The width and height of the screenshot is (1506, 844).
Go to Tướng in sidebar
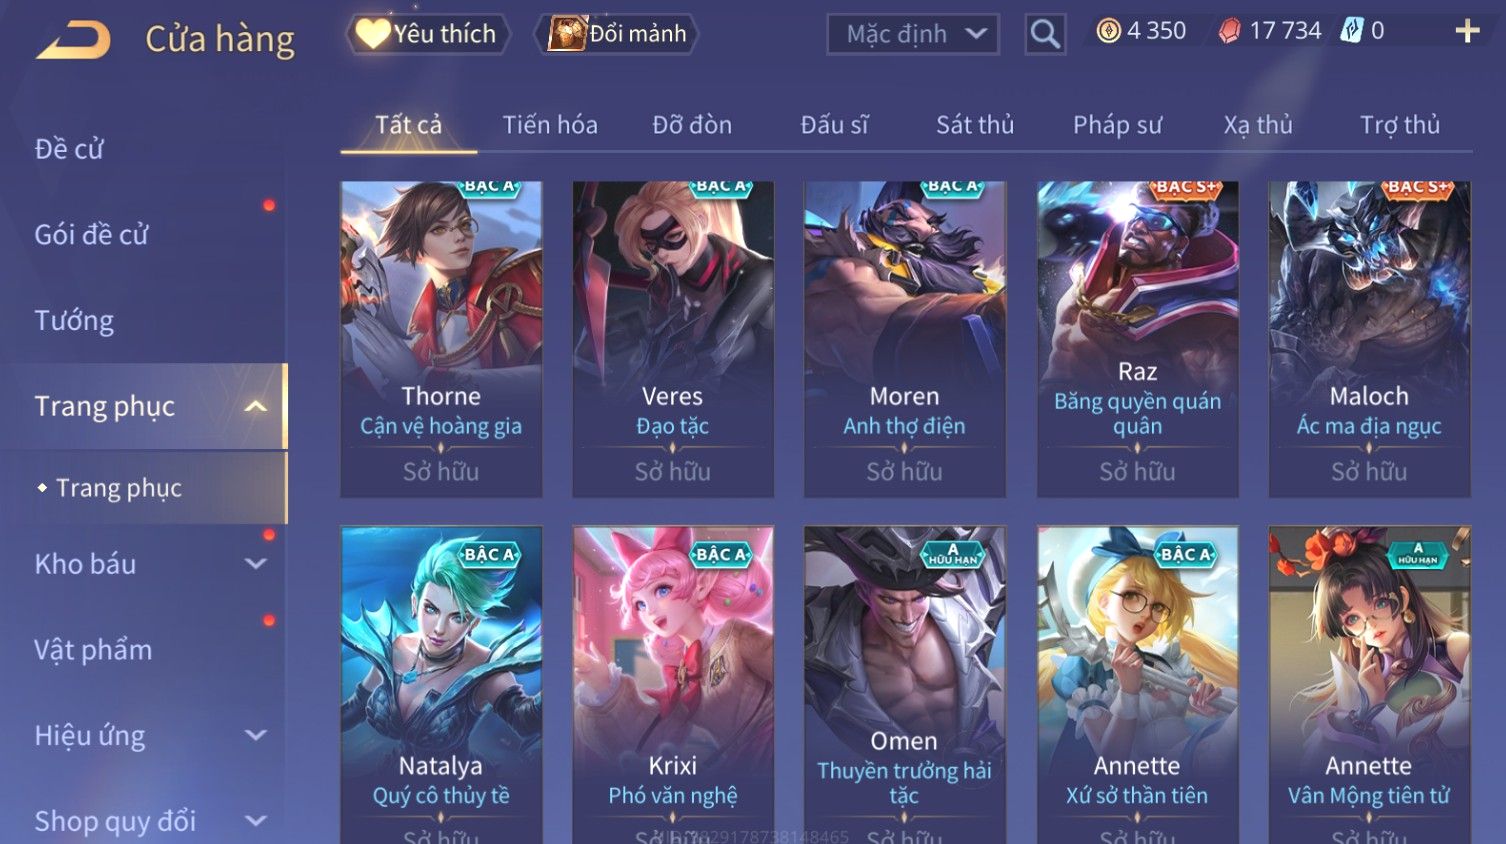(74, 321)
